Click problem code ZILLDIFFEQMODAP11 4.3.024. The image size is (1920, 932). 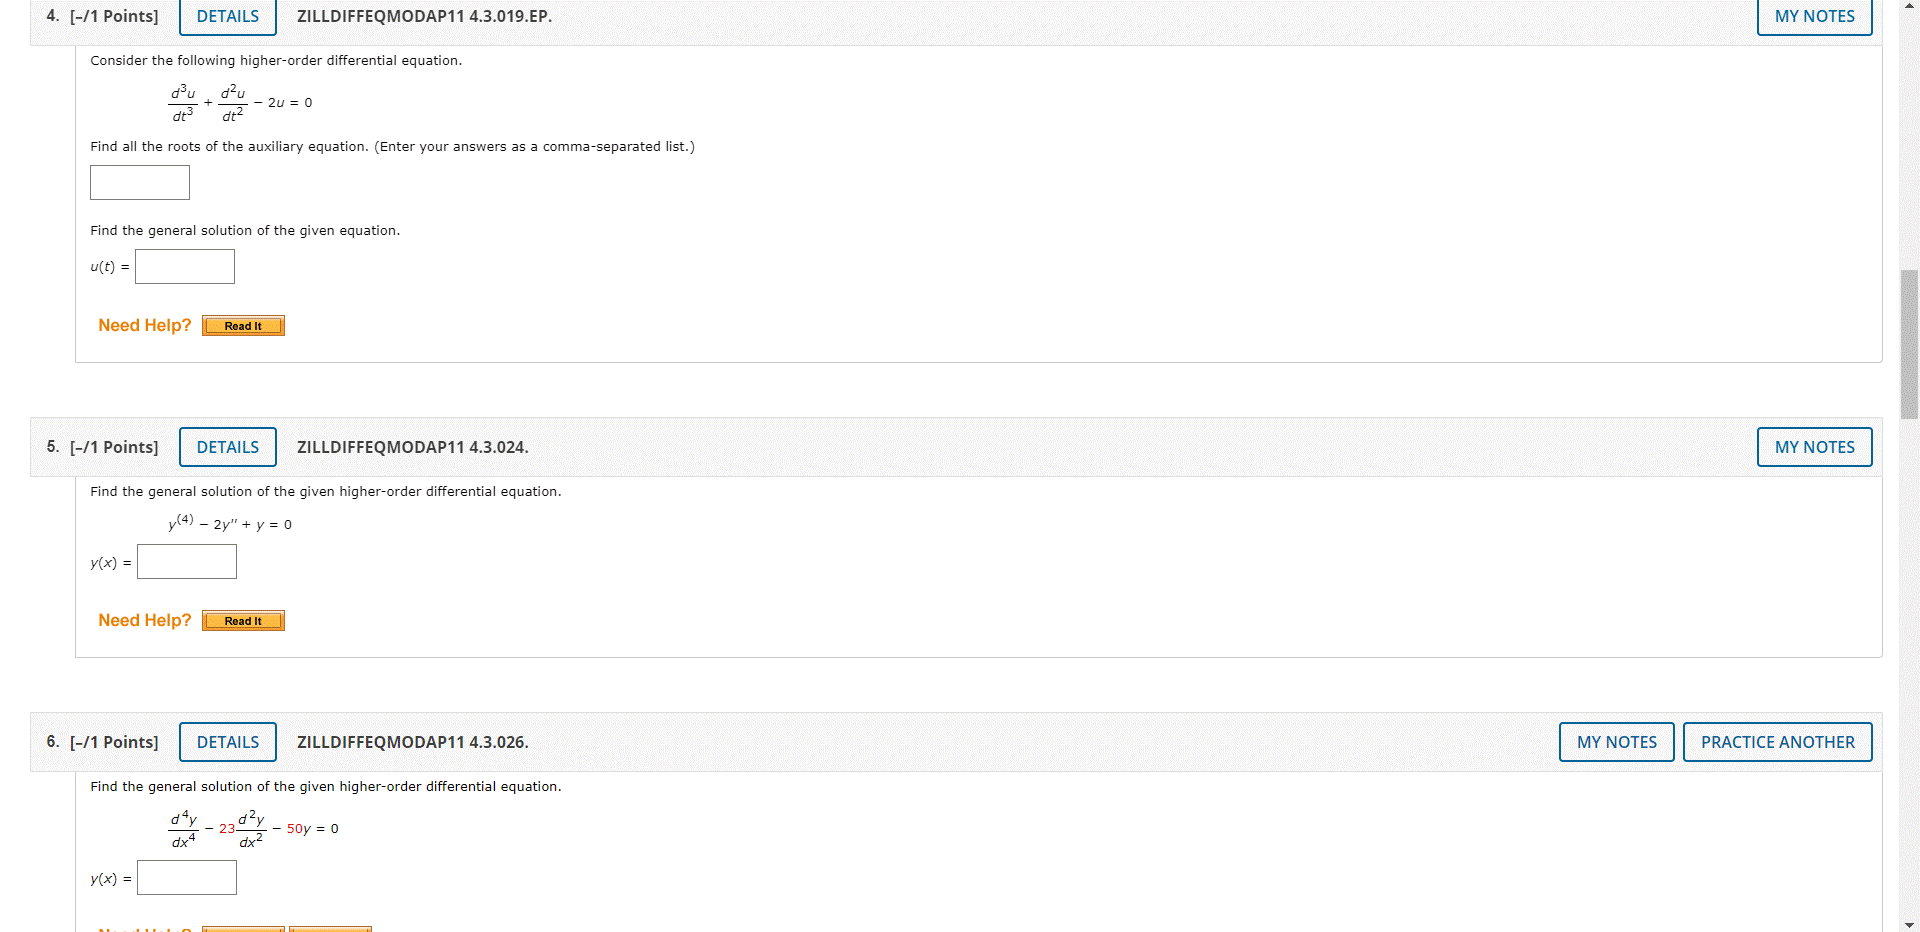pyautogui.click(x=412, y=447)
